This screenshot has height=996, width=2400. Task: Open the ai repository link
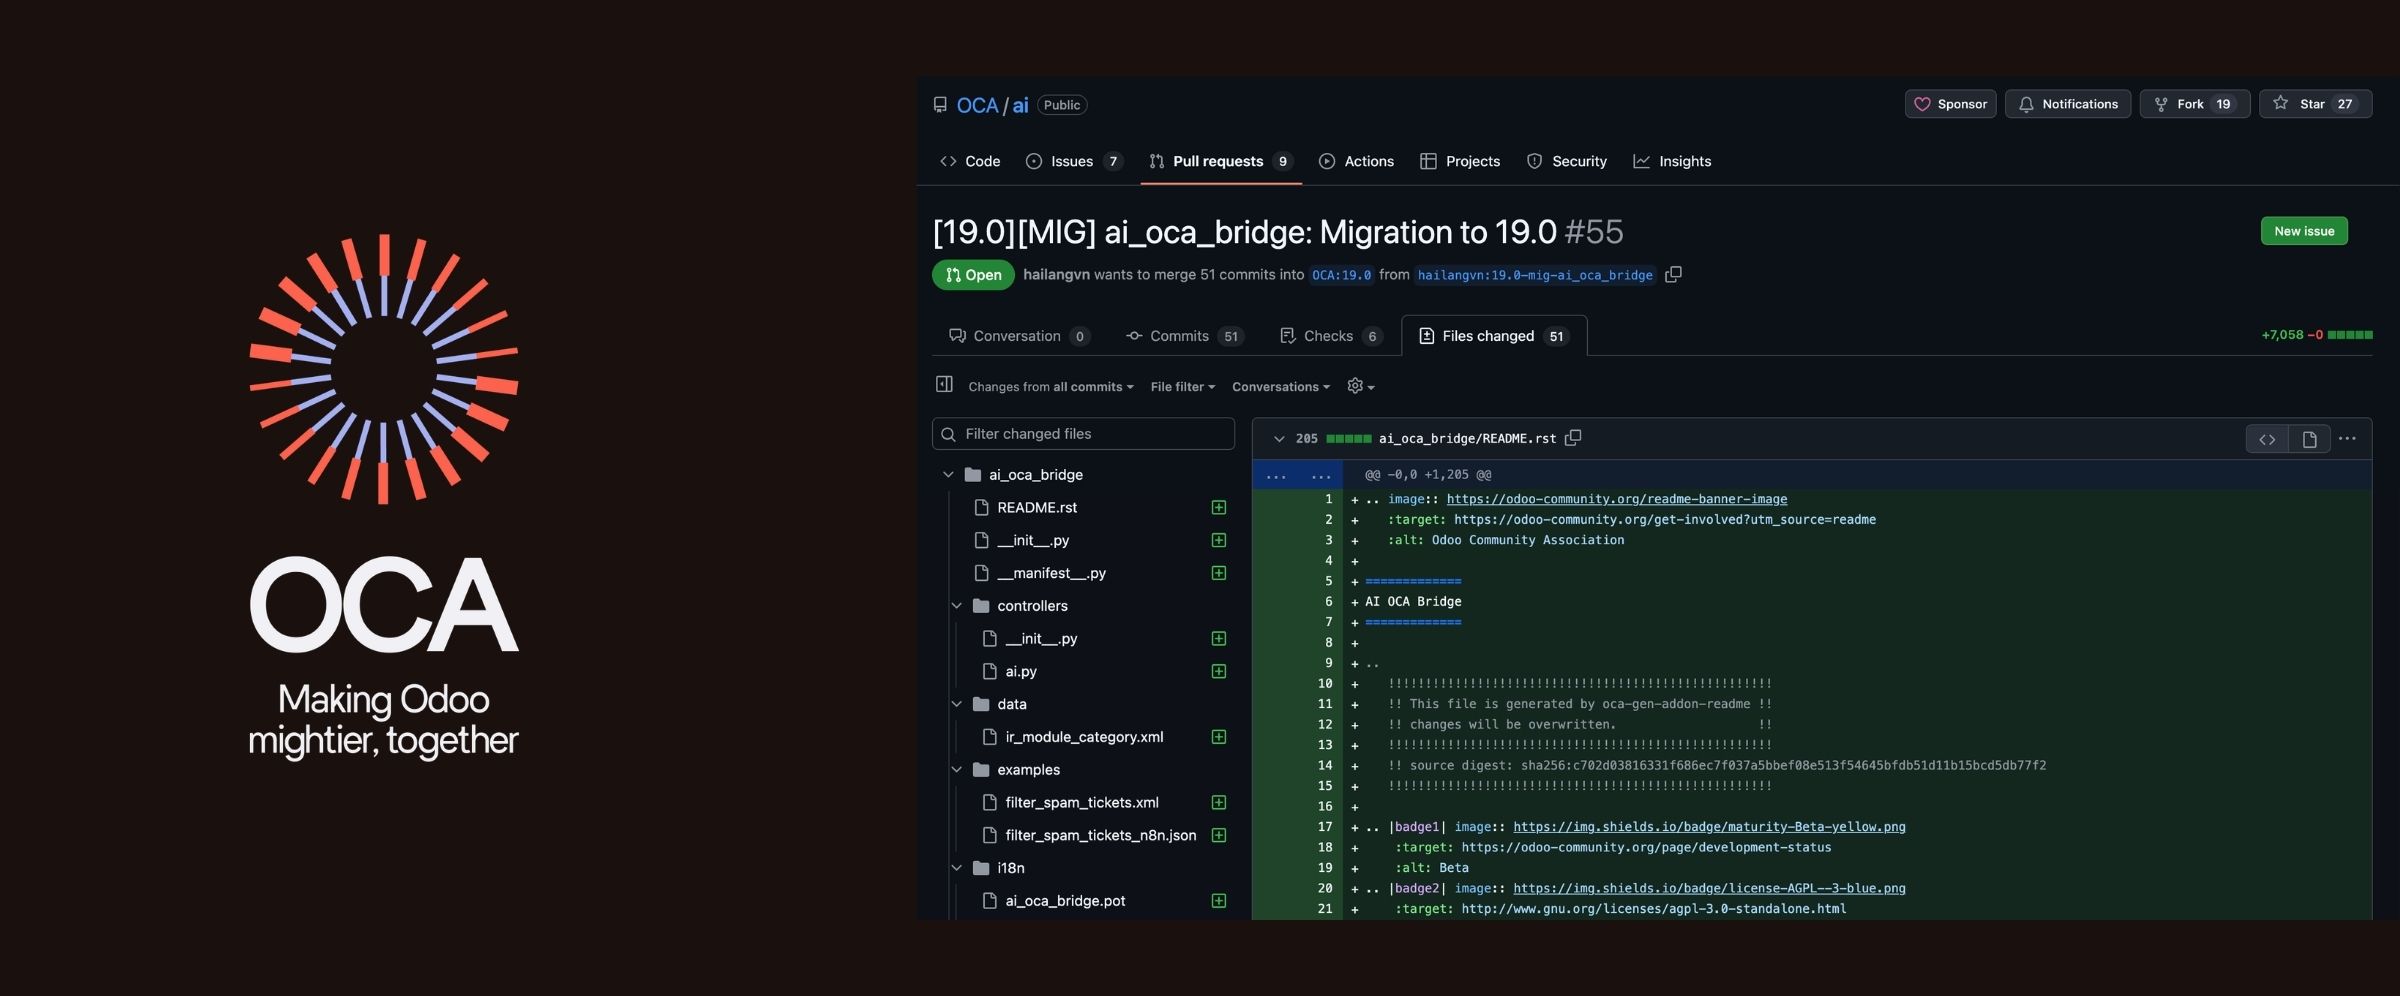point(1020,105)
